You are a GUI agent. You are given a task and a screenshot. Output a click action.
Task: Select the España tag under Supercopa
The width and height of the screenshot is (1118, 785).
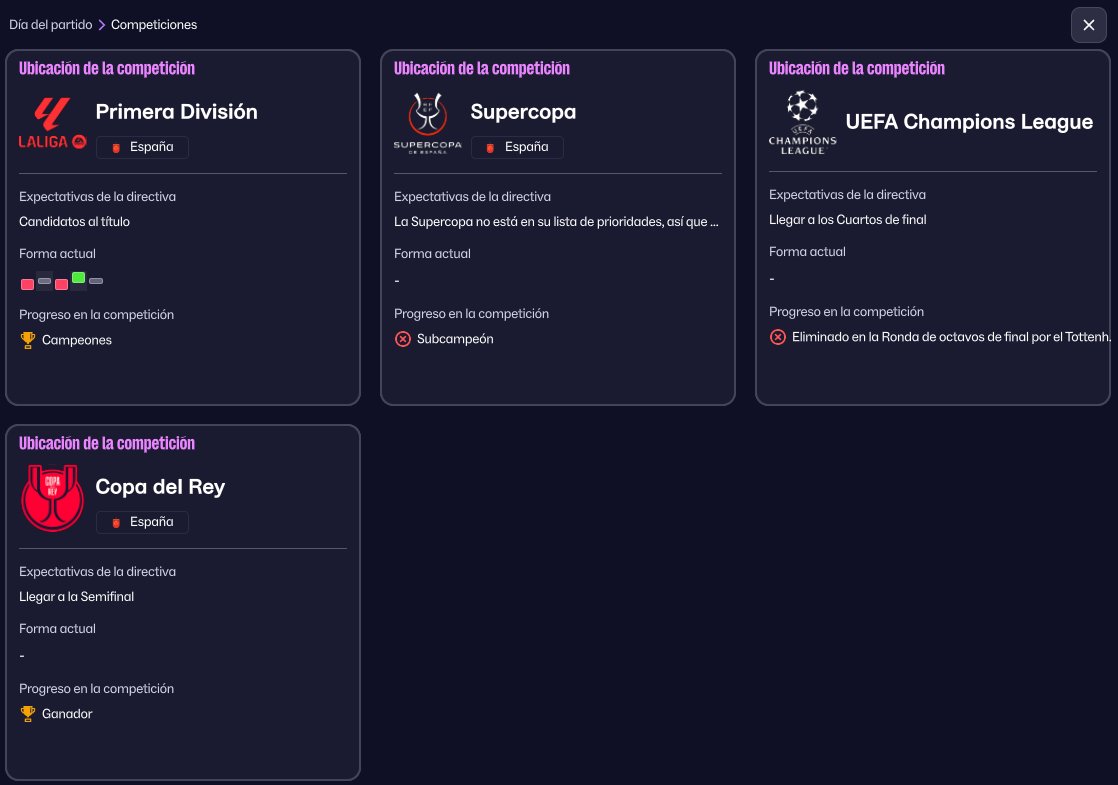tap(517, 147)
